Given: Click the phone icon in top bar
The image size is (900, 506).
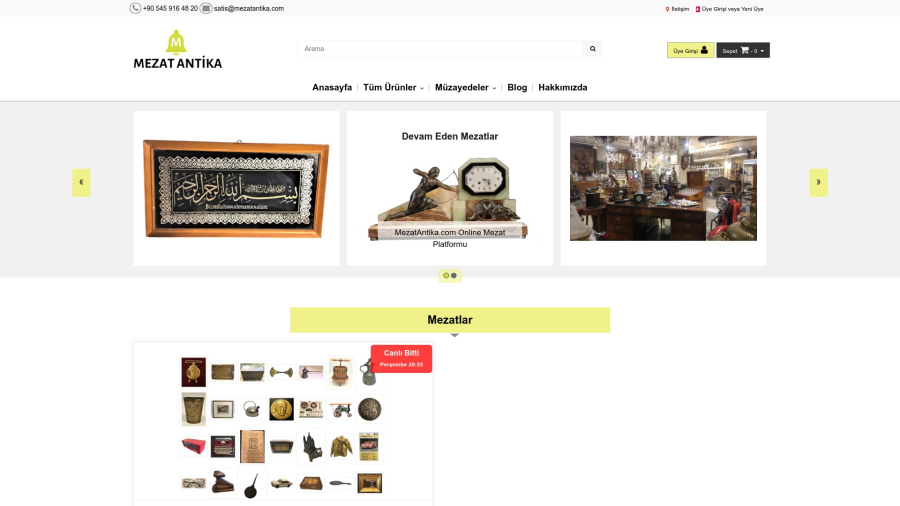Looking at the screenshot, I should coord(135,9).
